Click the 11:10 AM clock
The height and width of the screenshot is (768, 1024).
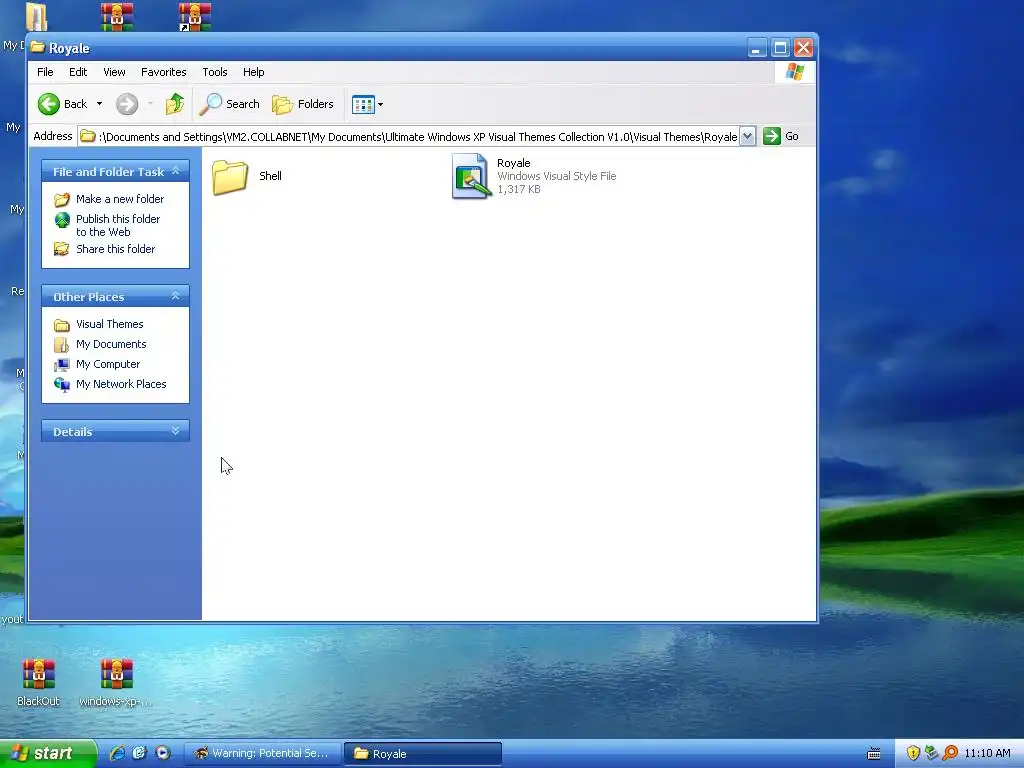[x=987, y=753]
